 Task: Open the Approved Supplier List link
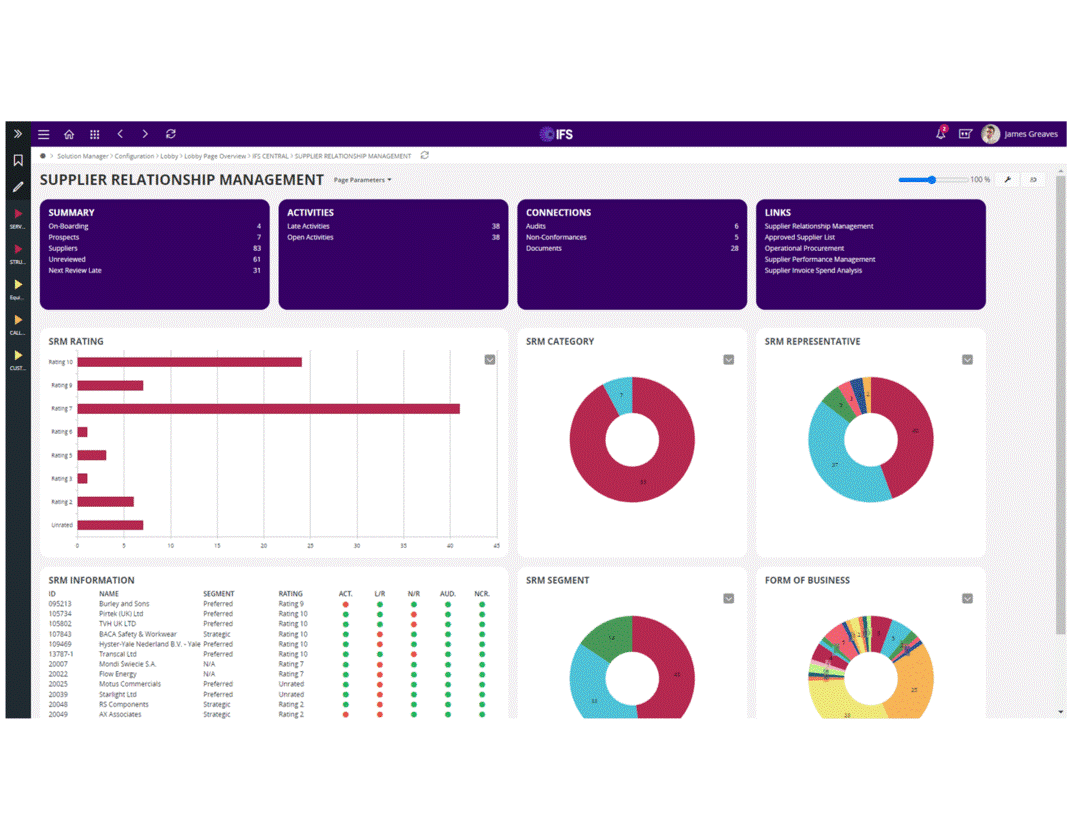[799, 237]
